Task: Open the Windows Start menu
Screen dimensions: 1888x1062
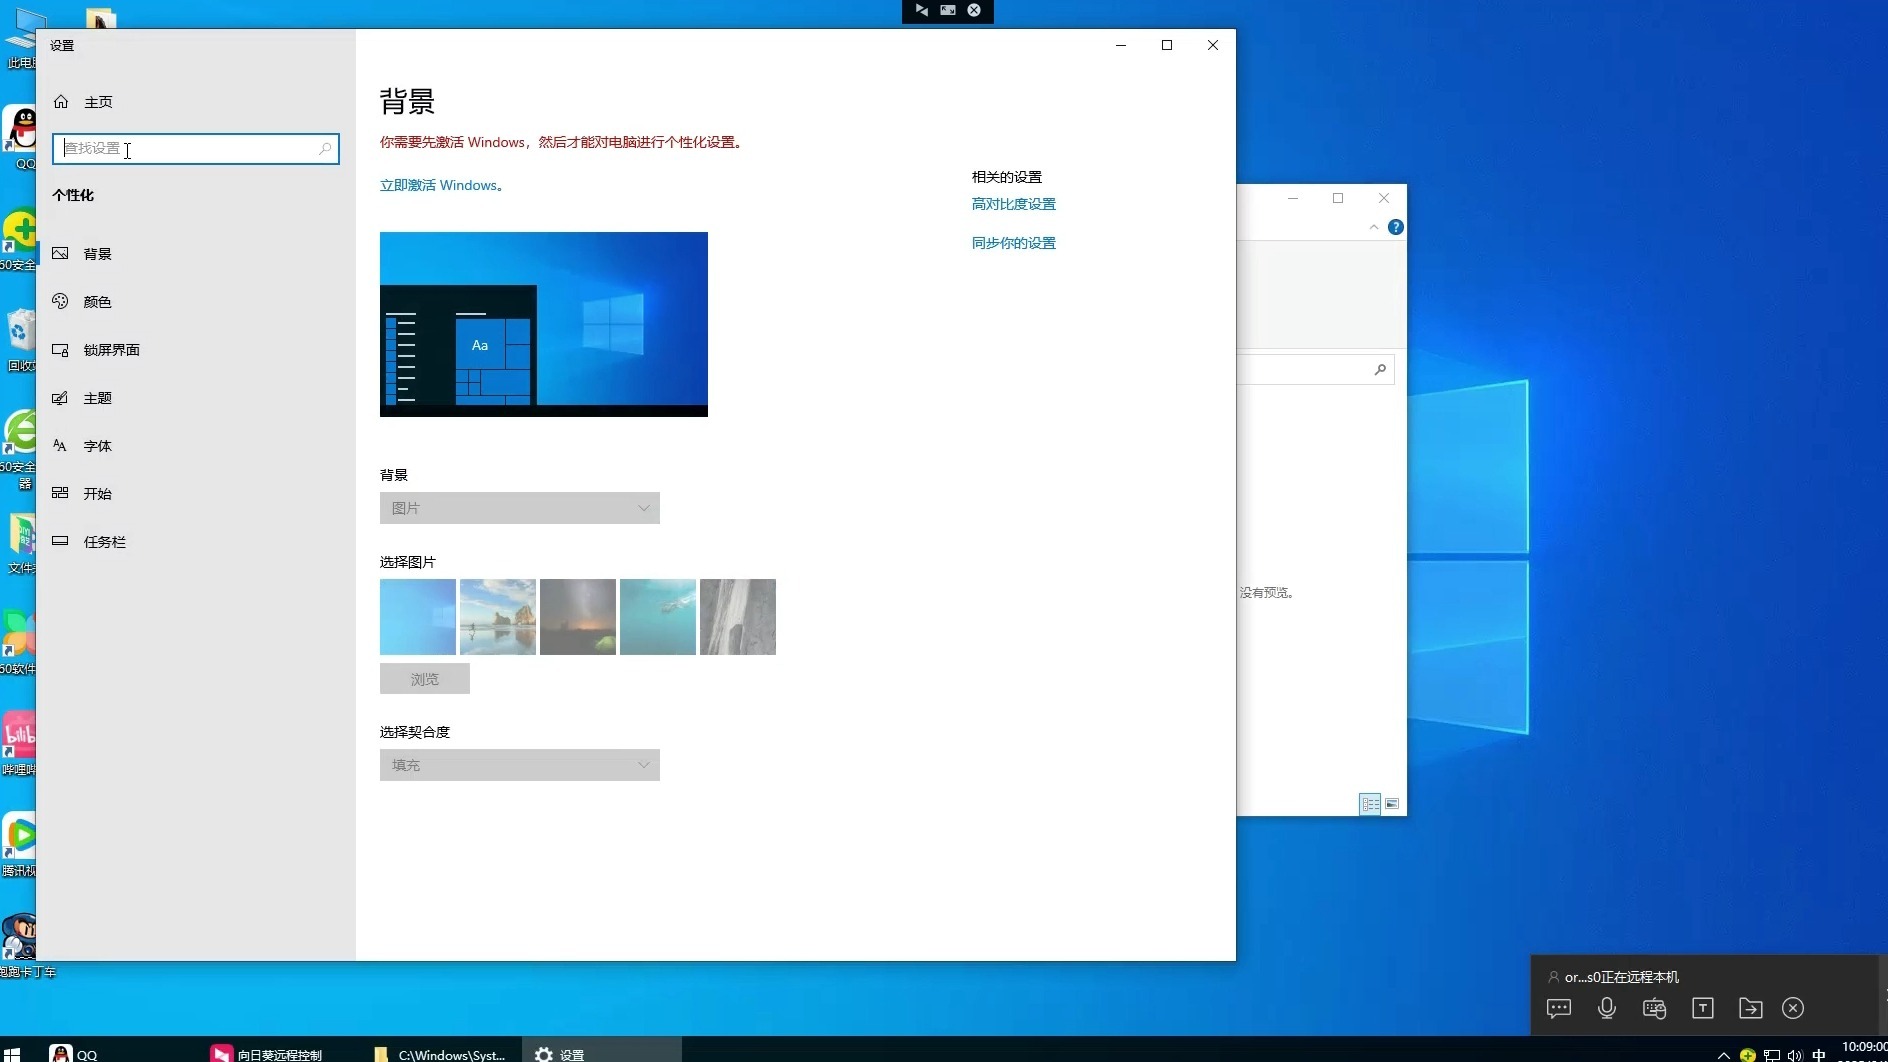Action: tap(12, 1054)
